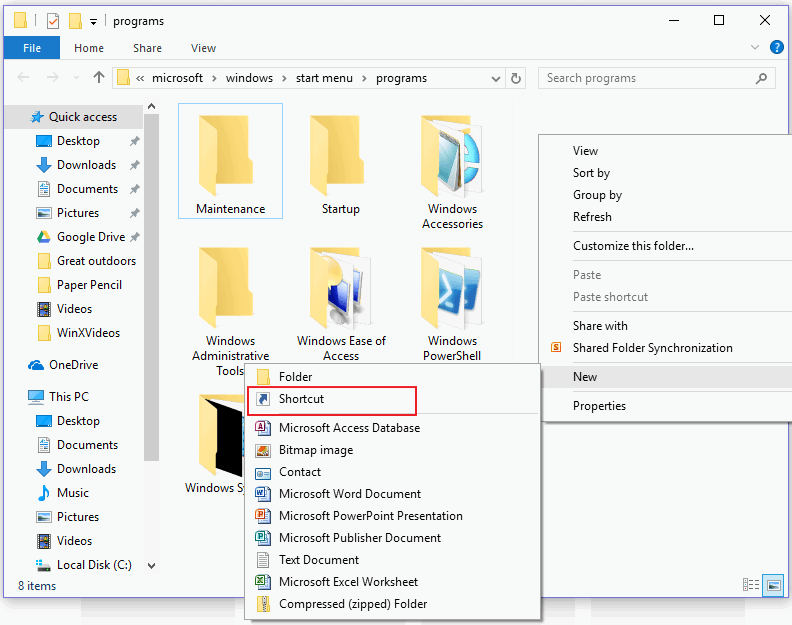Click the Refresh button in address bar

pyautogui.click(x=516, y=78)
